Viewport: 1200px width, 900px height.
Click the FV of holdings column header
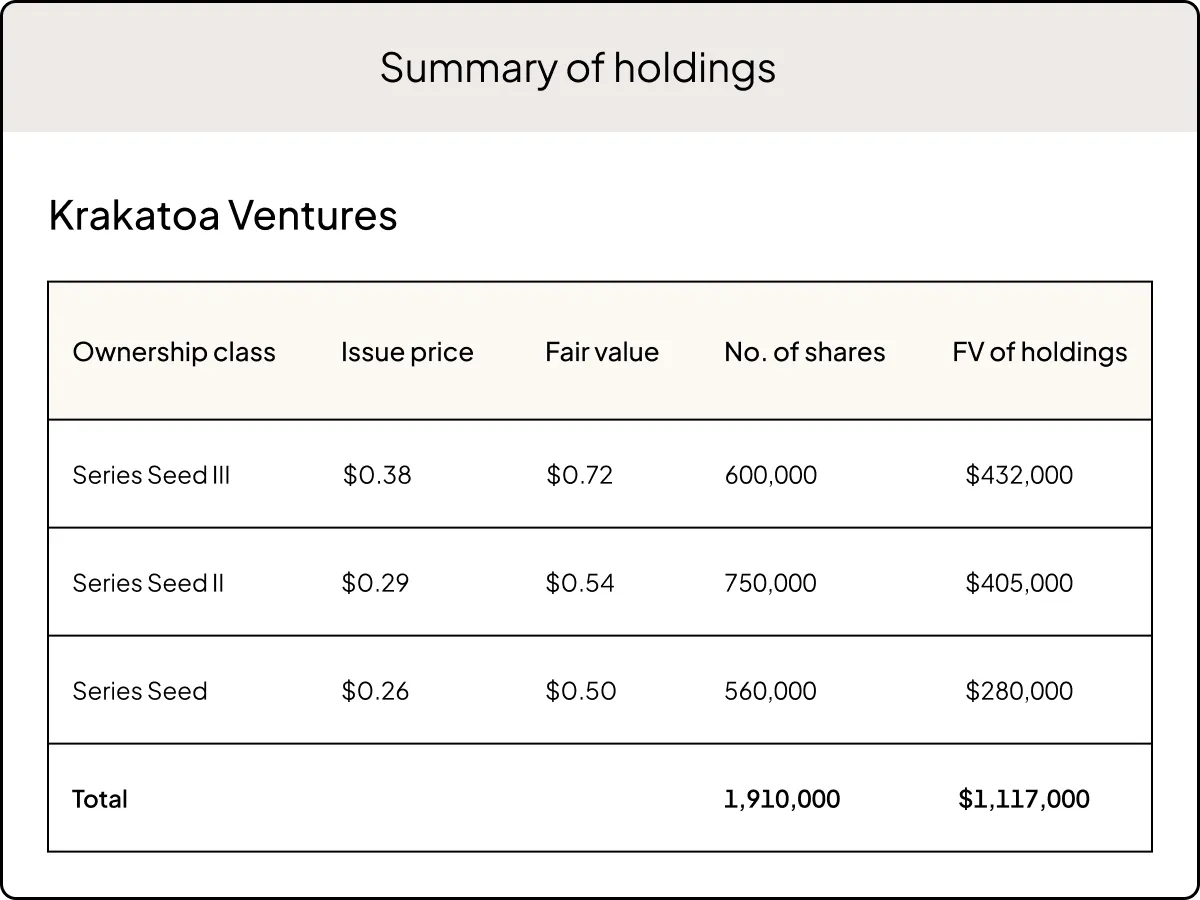tap(1039, 352)
